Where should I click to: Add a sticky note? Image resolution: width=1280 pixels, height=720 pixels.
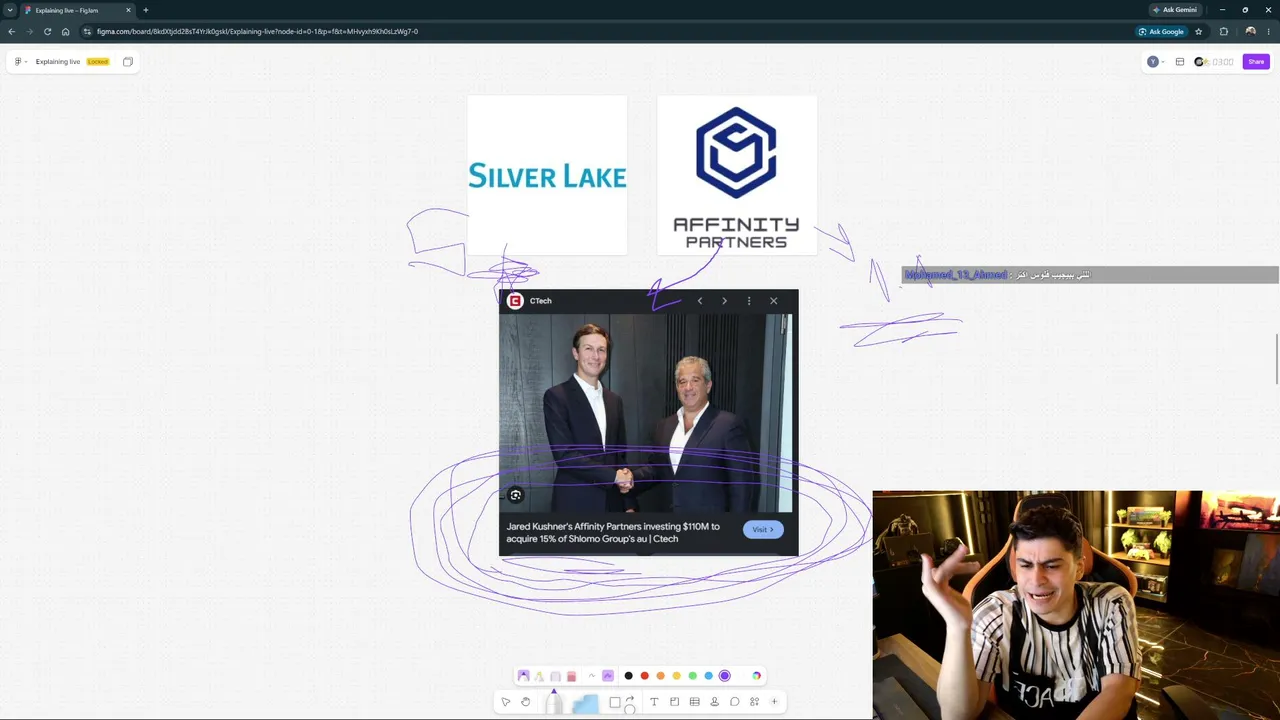(585, 704)
